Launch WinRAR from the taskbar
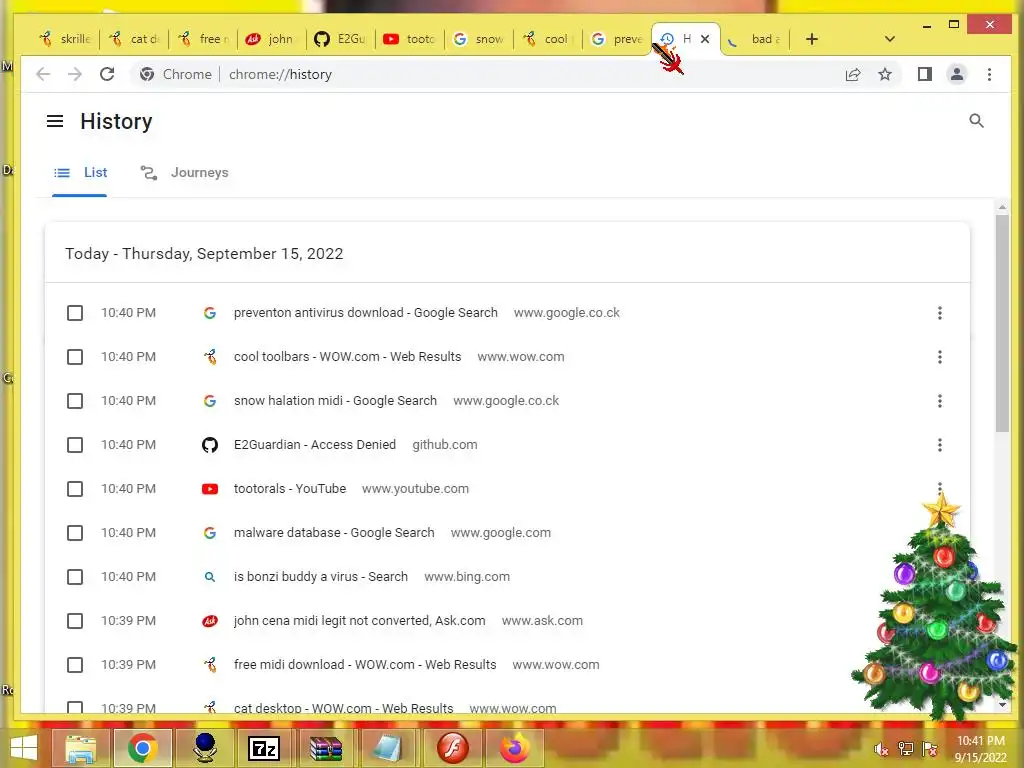 click(326, 748)
